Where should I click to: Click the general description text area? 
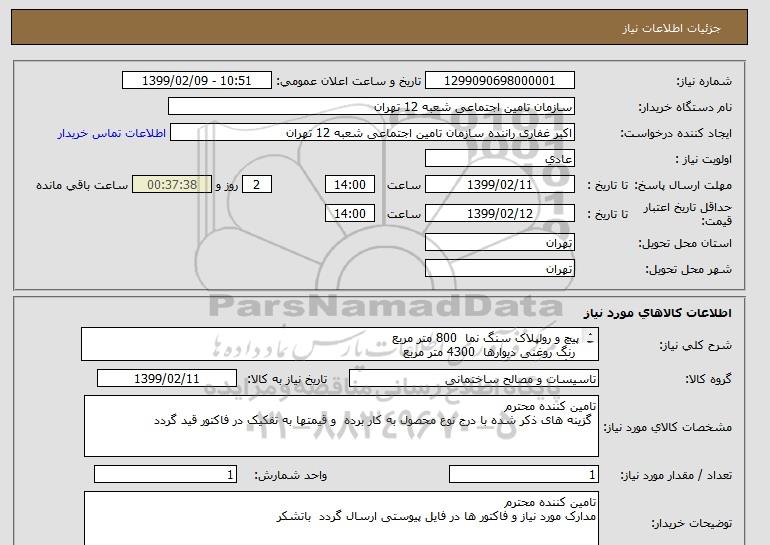340,344
